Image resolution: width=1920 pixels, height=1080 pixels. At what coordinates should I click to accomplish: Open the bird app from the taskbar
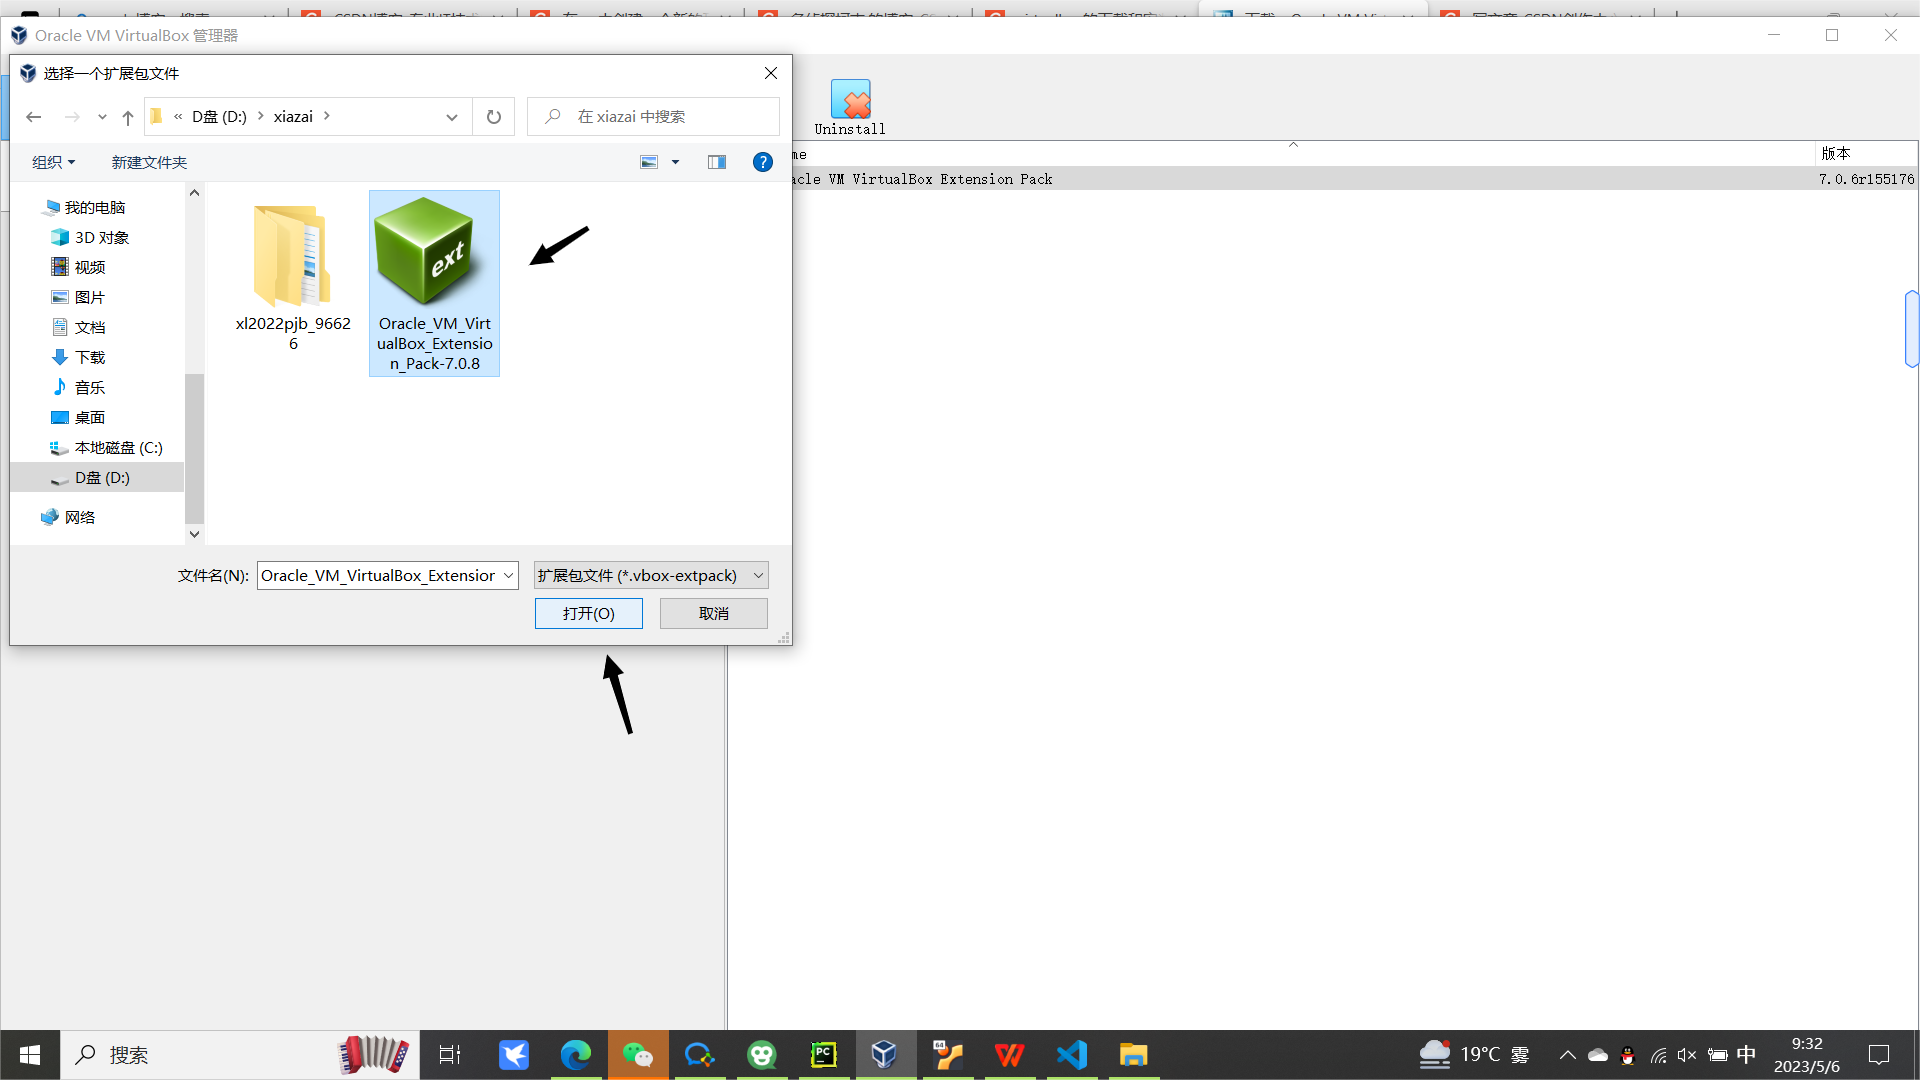(x=514, y=1055)
